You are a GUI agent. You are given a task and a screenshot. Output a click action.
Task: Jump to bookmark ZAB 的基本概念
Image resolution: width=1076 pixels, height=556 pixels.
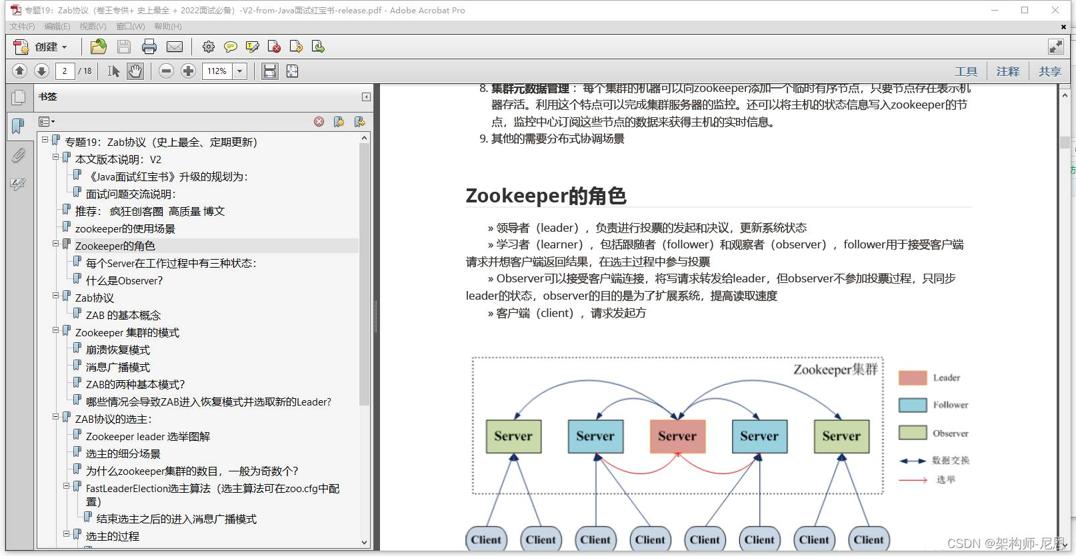[123, 315]
